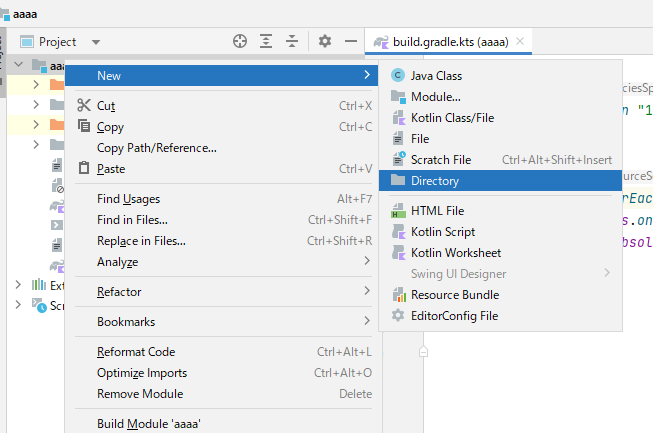Click the Paste clipboard icon
653x433 pixels.
(84, 168)
